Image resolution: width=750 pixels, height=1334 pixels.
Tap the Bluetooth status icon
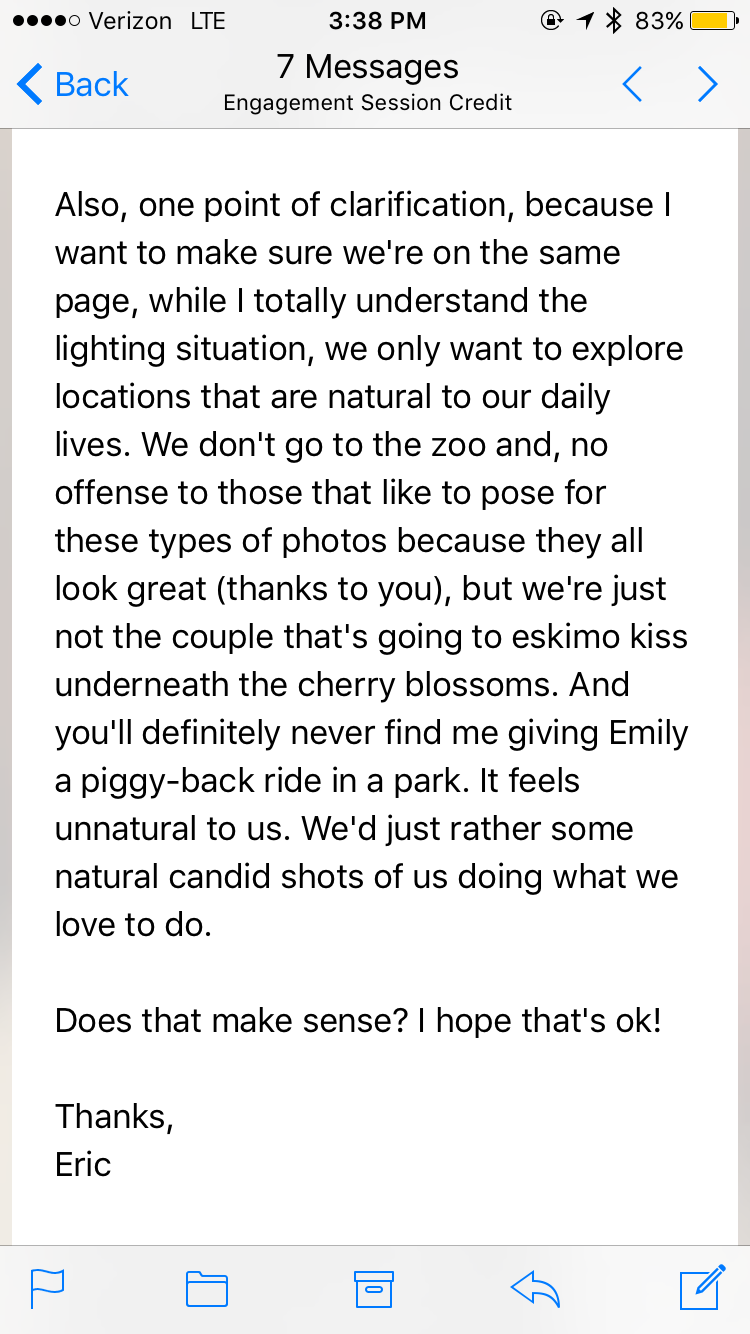point(613,21)
